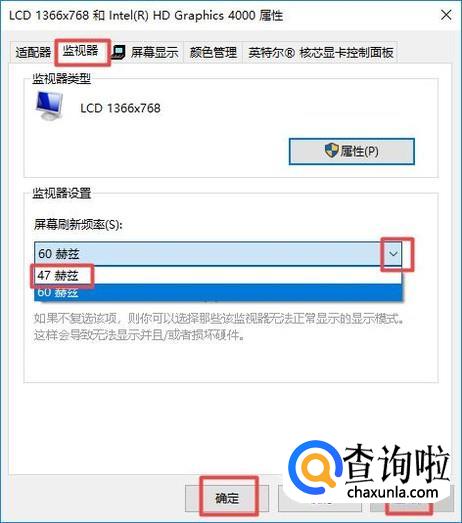Click the 屏幕刷新频率(S) label

click(x=78, y=224)
